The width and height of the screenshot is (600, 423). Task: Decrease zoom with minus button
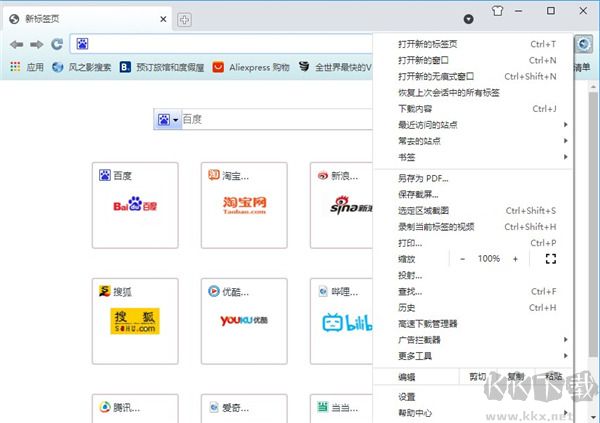coord(463,259)
